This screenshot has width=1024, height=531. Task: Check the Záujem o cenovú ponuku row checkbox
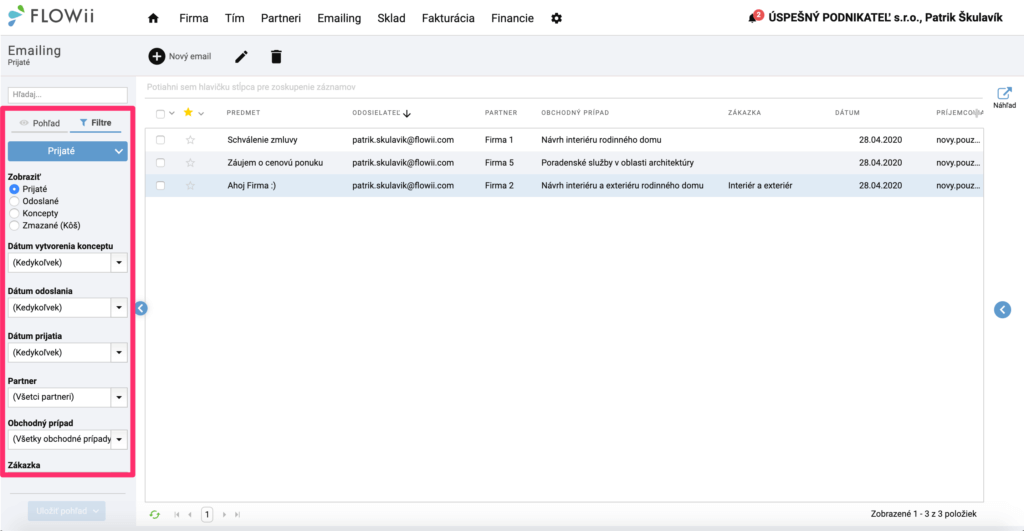click(x=160, y=163)
